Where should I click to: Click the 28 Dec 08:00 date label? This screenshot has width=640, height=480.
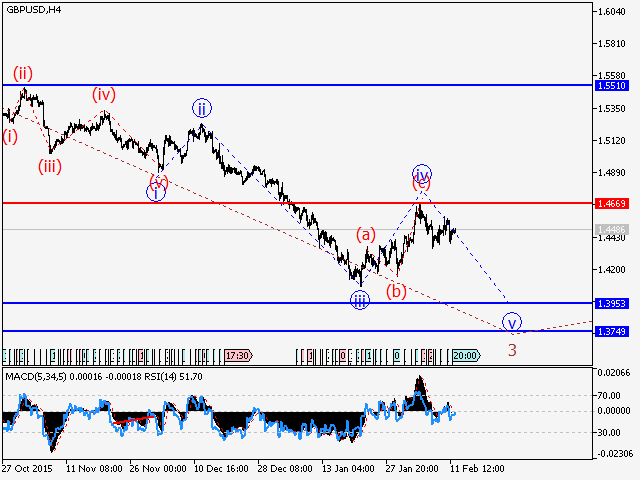pyautogui.click(x=285, y=469)
